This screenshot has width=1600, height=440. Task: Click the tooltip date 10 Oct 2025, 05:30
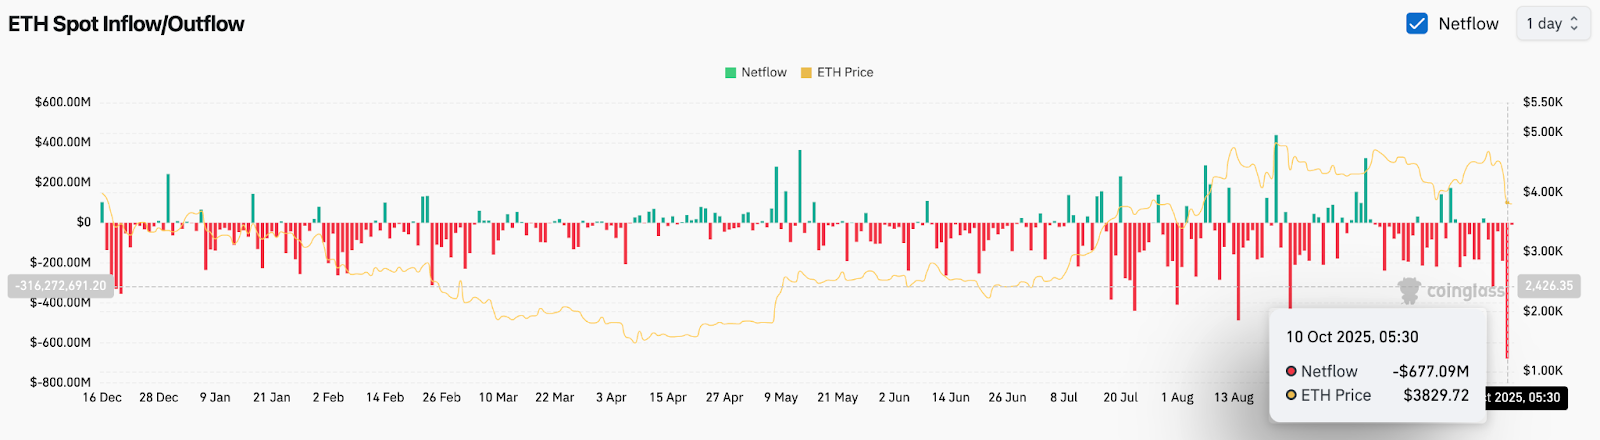point(1352,337)
